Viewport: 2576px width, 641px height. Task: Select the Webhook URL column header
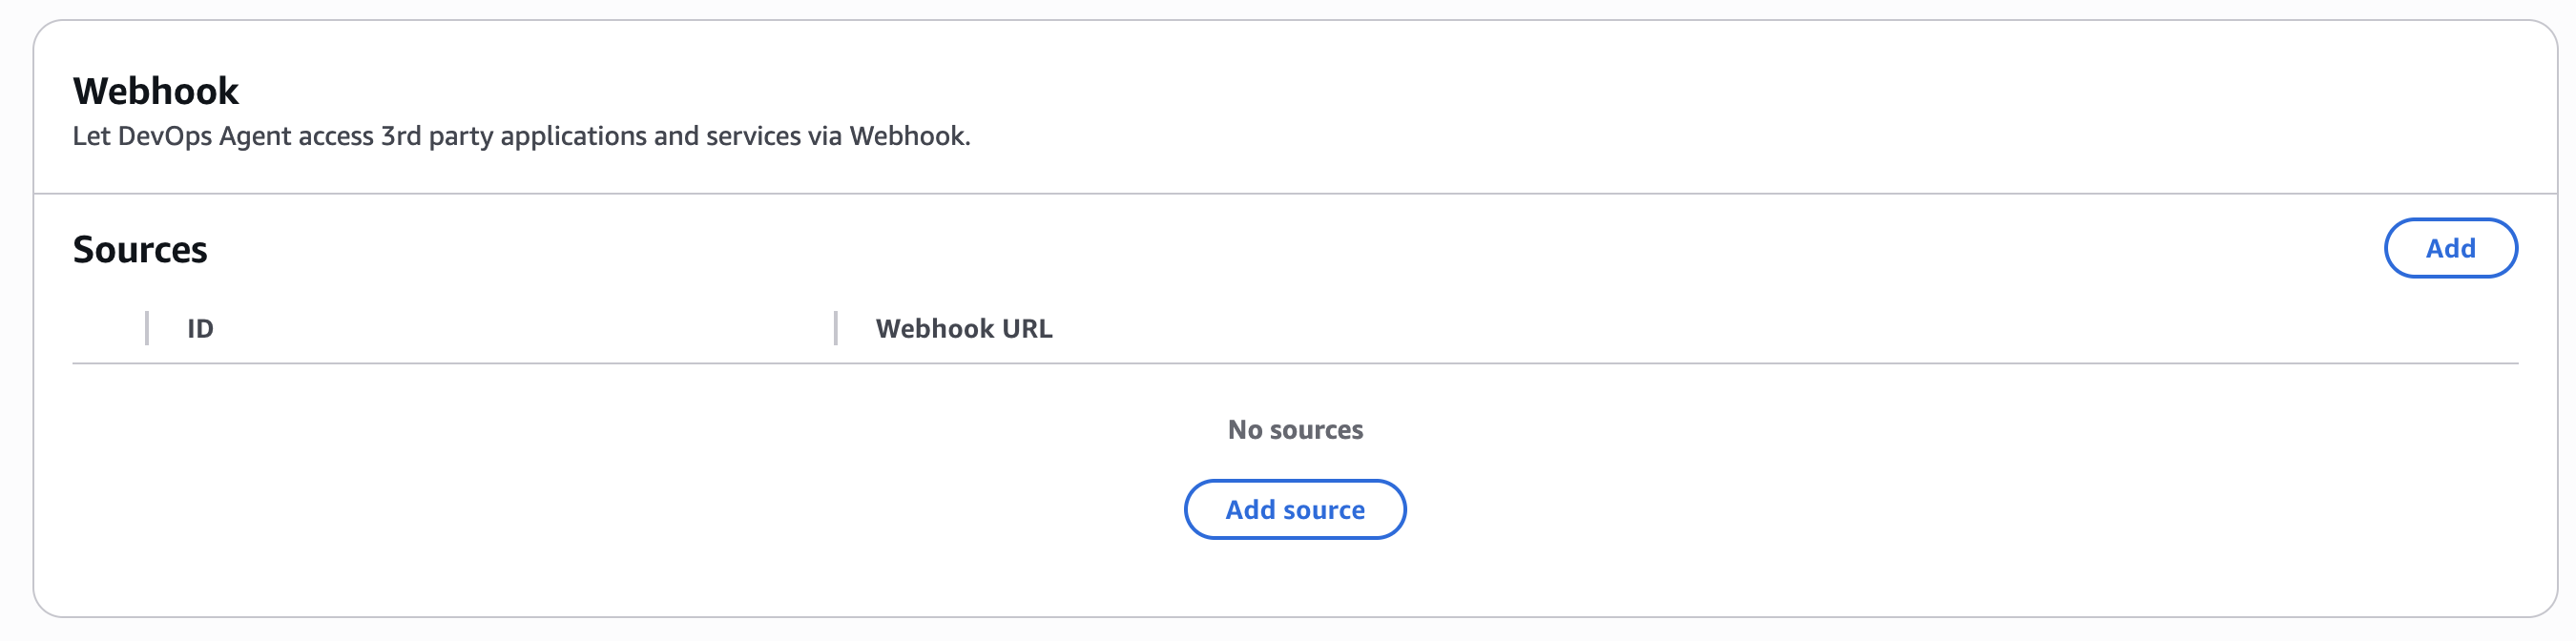pyautogui.click(x=963, y=329)
